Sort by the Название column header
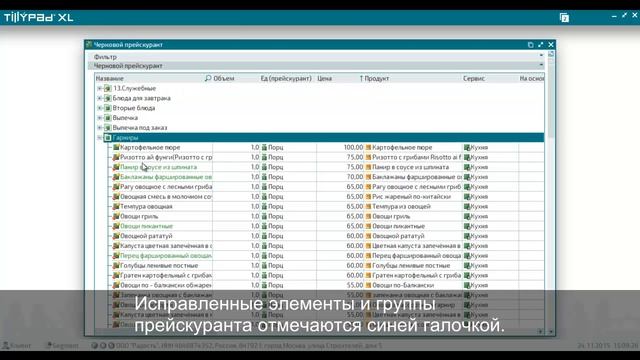This screenshot has width=640, height=360. (x=110, y=78)
